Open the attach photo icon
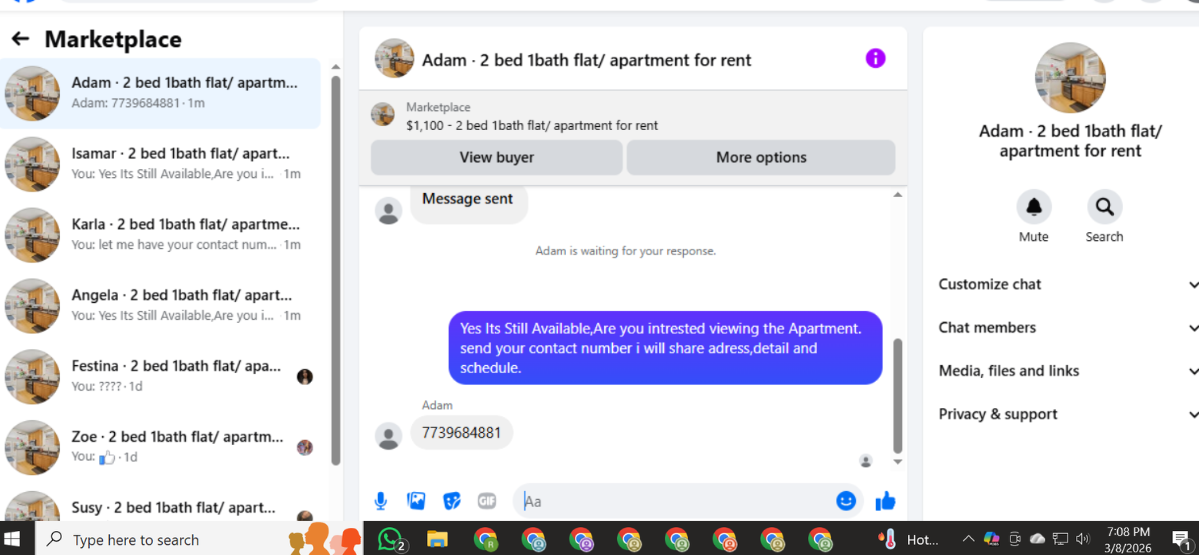The width and height of the screenshot is (1199, 555). (416, 501)
